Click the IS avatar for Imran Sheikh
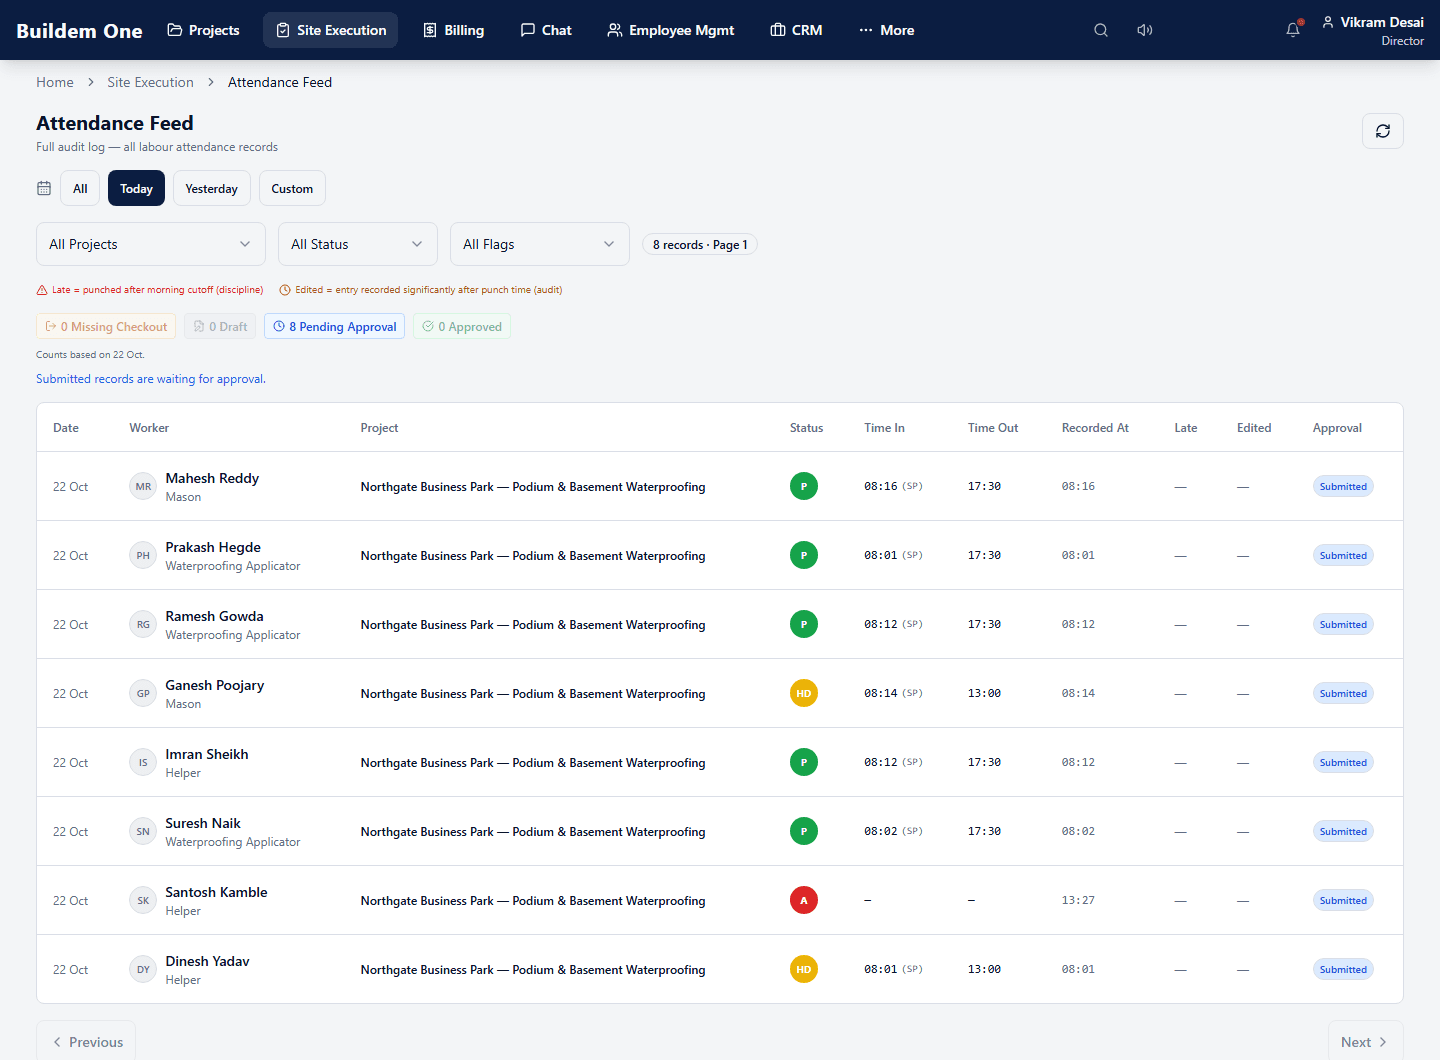Viewport: 1440px width, 1060px height. [143, 762]
